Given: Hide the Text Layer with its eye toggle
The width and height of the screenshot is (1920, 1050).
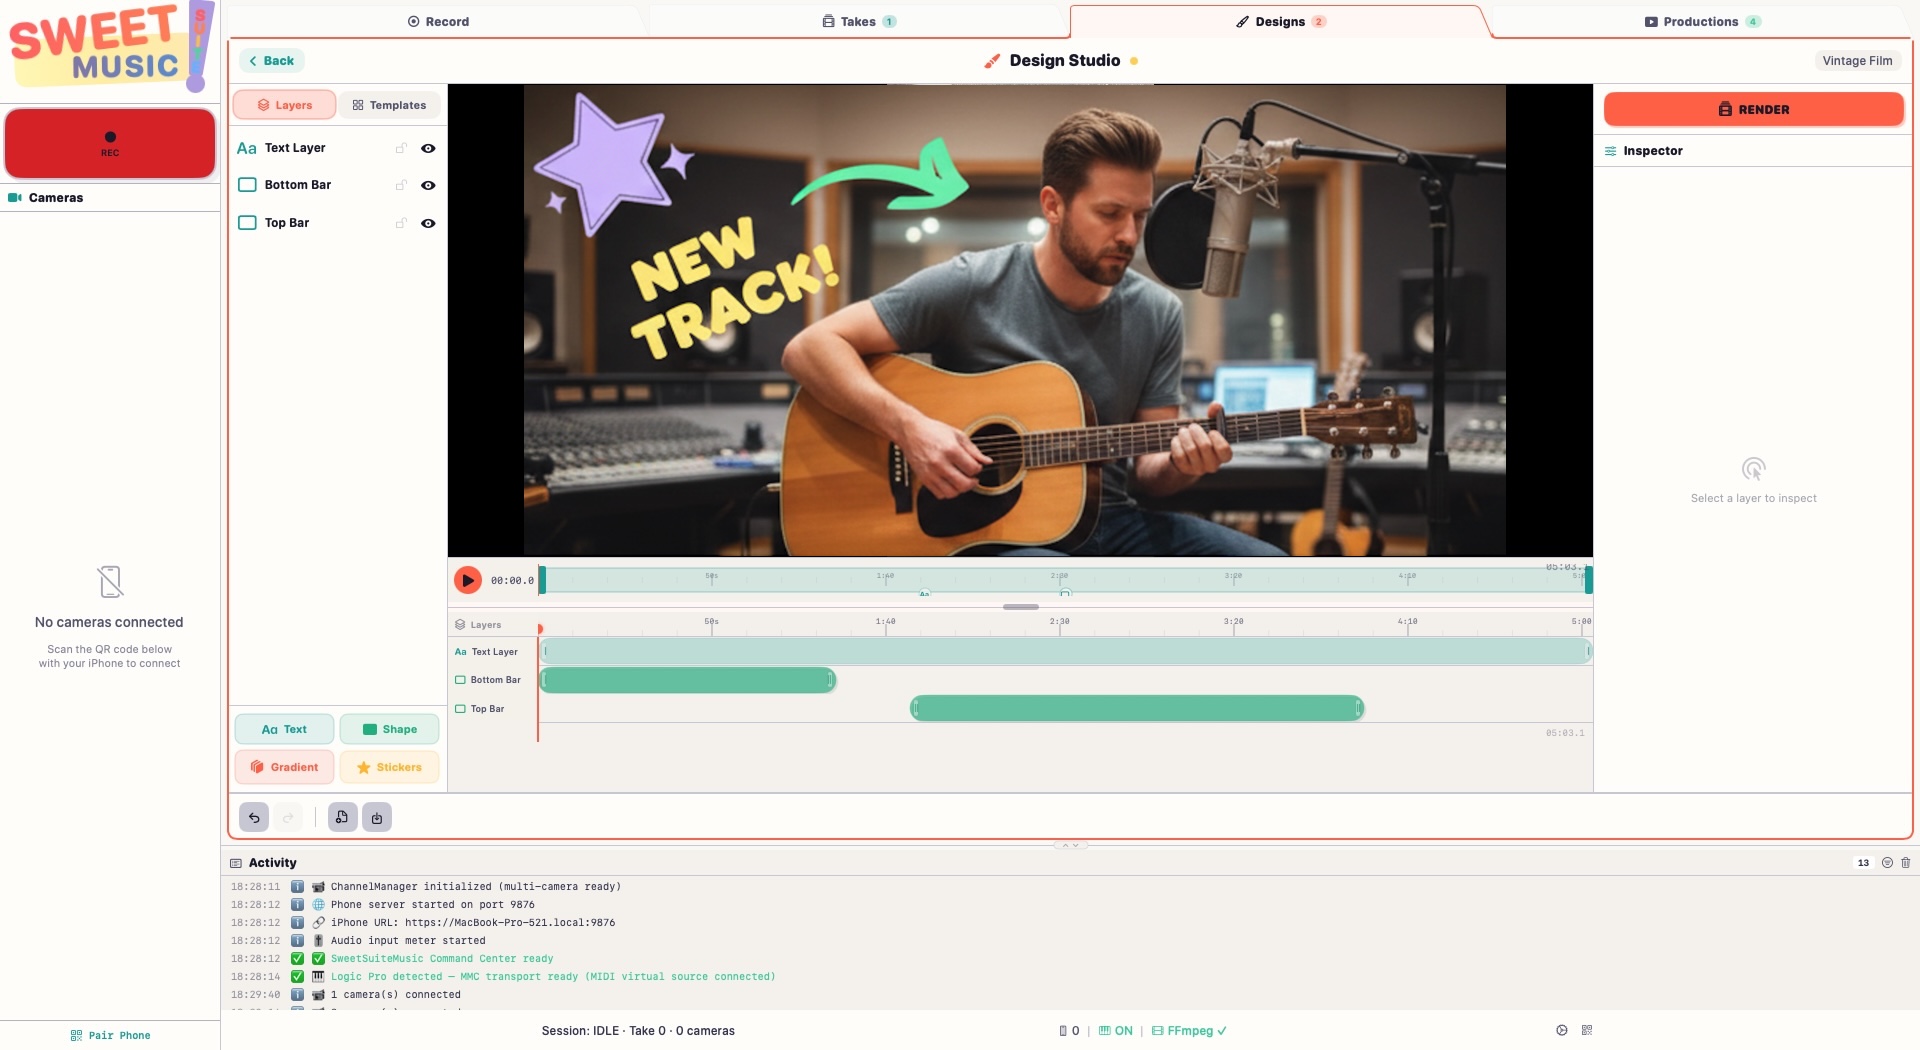Looking at the screenshot, I should (428, 148).
